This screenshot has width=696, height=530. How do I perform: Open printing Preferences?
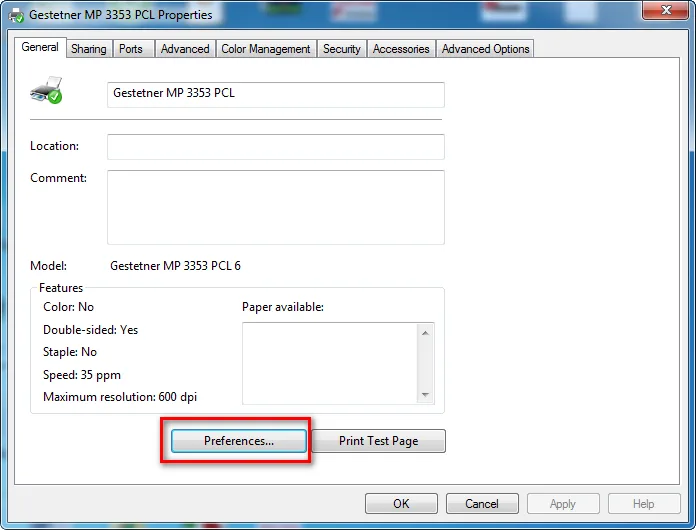coord(238,441)
